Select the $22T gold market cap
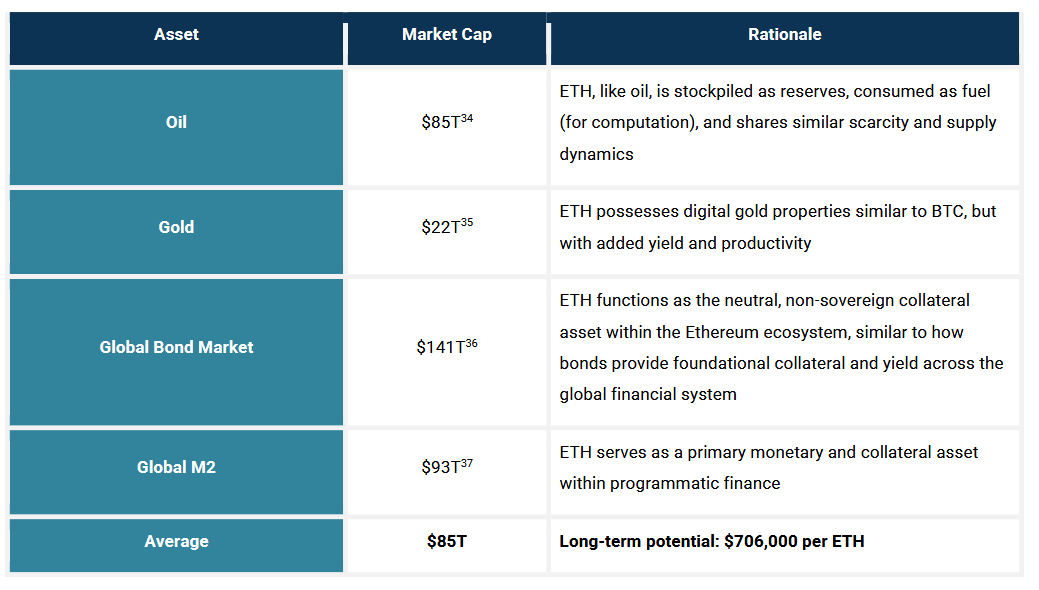The width and height of the screenshot is (1039, 590). [x=440, y=228]
